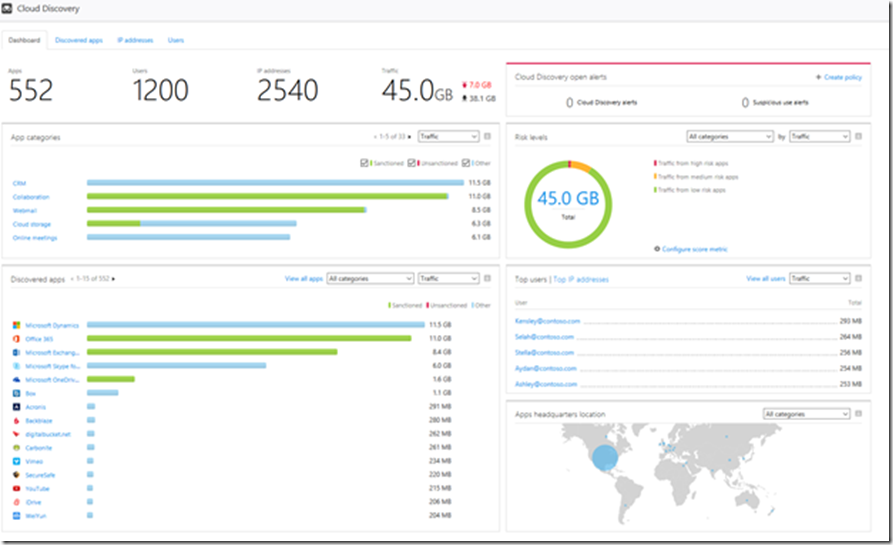The image size is (893, 545).
Task: Click the gear icon beside Configure score metric
Action: tap(657, 249)
